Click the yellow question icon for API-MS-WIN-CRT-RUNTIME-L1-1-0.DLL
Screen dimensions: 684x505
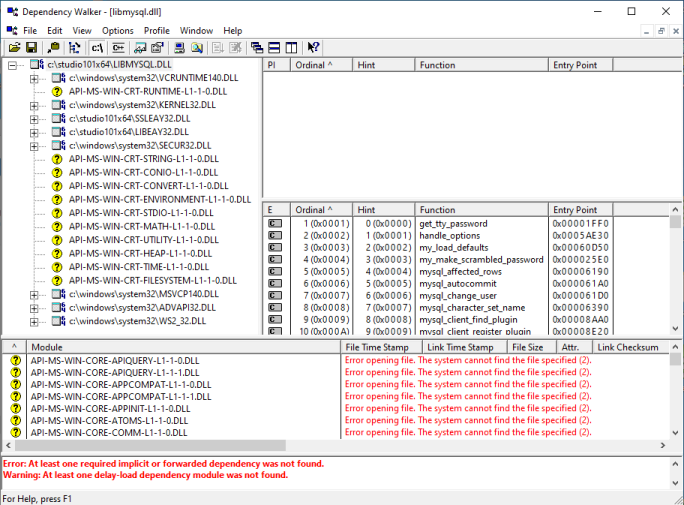click(57, 92)
